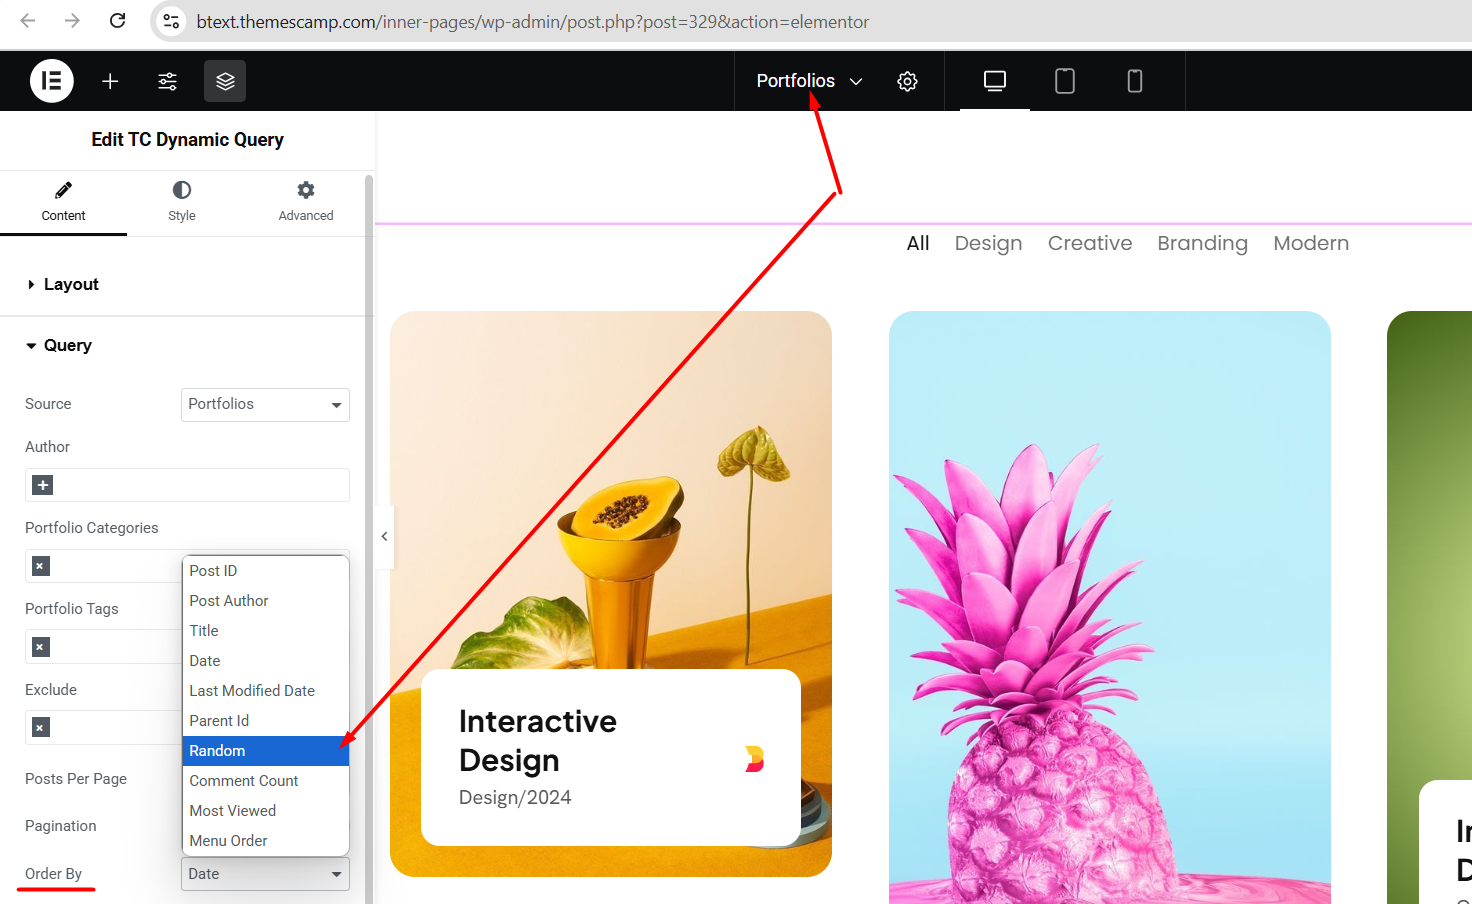Click the Interactive Design title
1472x904 pixels.
point(537,741)
